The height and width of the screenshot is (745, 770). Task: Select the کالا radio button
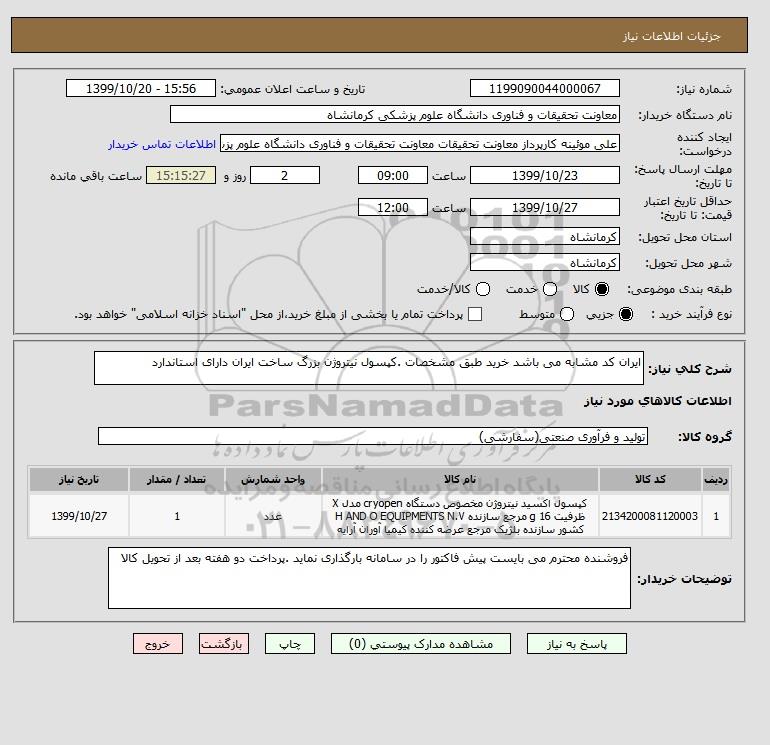tap(602, 289)
